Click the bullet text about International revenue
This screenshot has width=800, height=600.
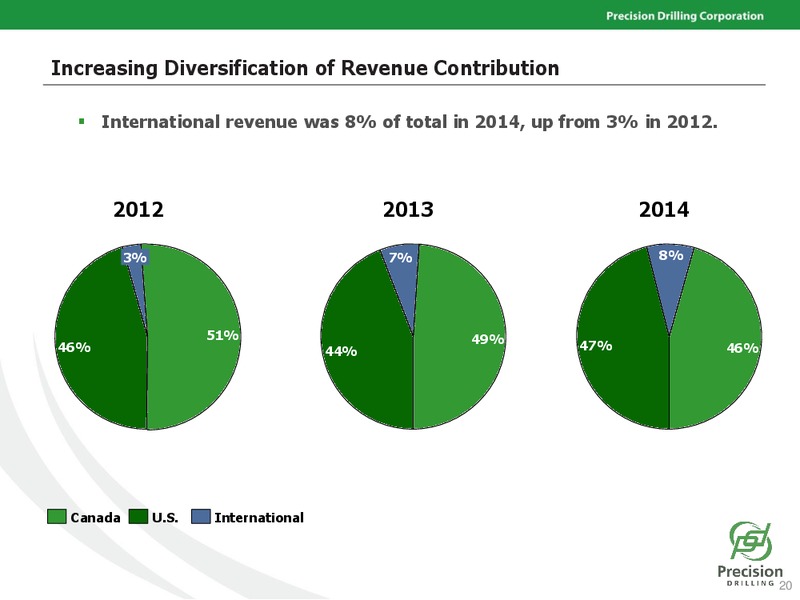(409, 122)
